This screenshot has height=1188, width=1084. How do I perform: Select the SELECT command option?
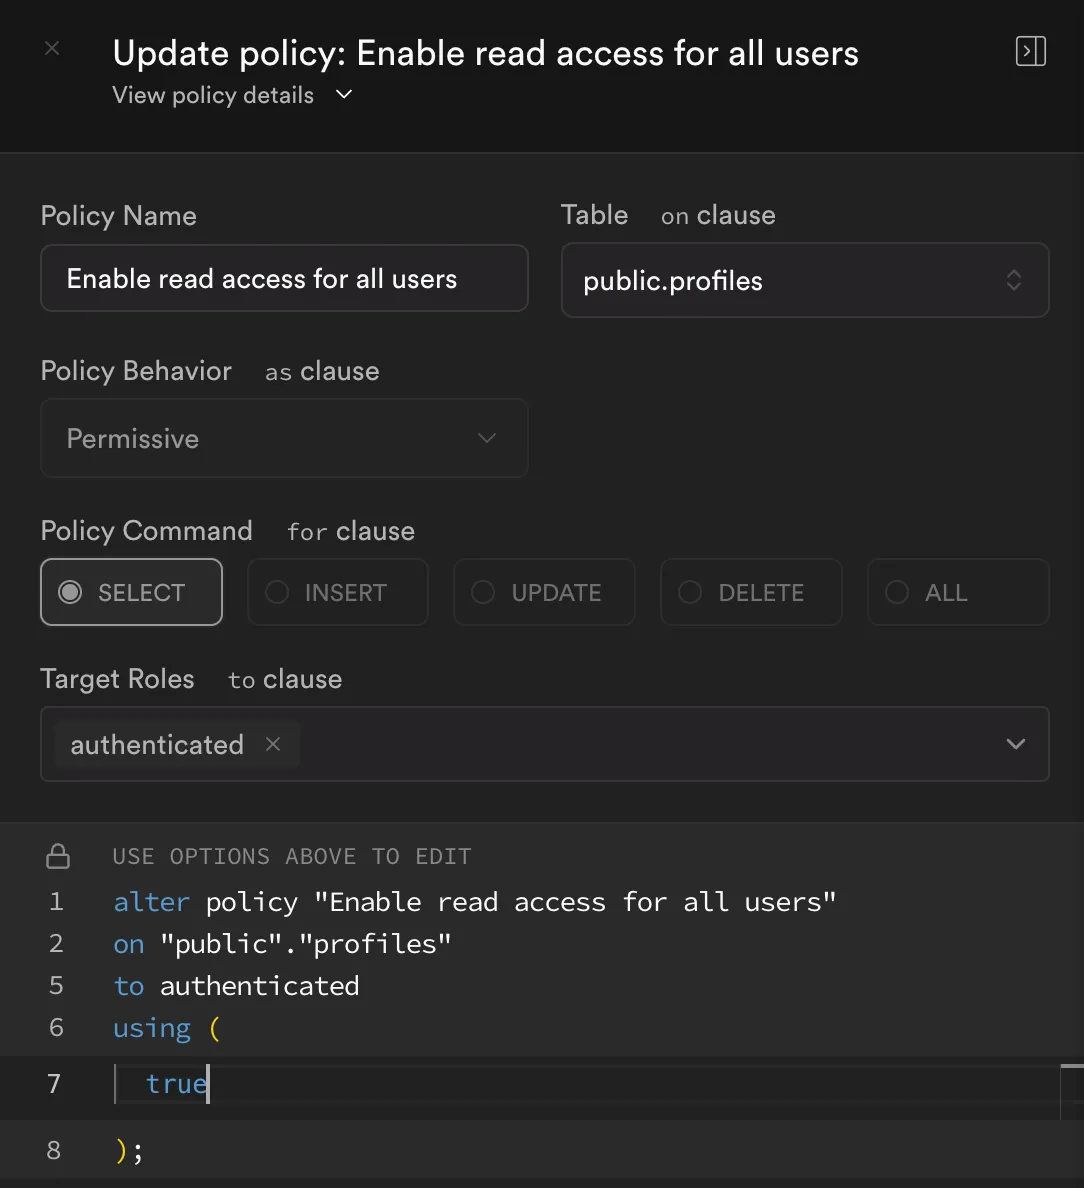[131, 592]
